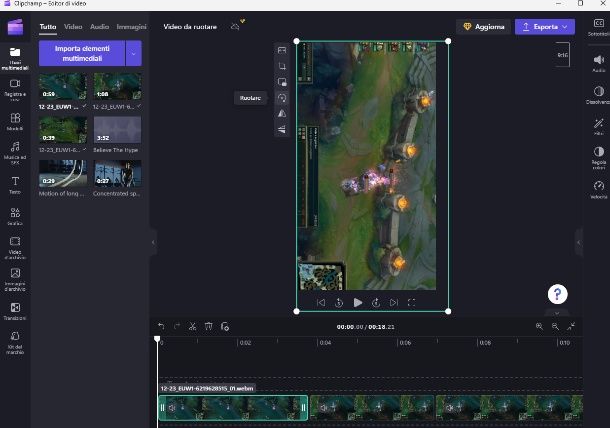Screen dimensions: 610x428
Task: Rewind five seconds in preview
Action: [x=339, y=302]
